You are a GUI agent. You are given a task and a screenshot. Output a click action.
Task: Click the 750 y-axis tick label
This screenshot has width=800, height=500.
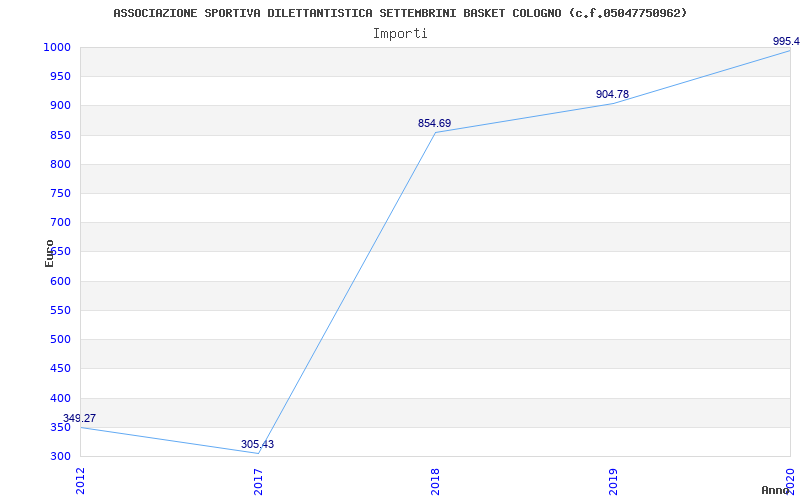(60, 193)
